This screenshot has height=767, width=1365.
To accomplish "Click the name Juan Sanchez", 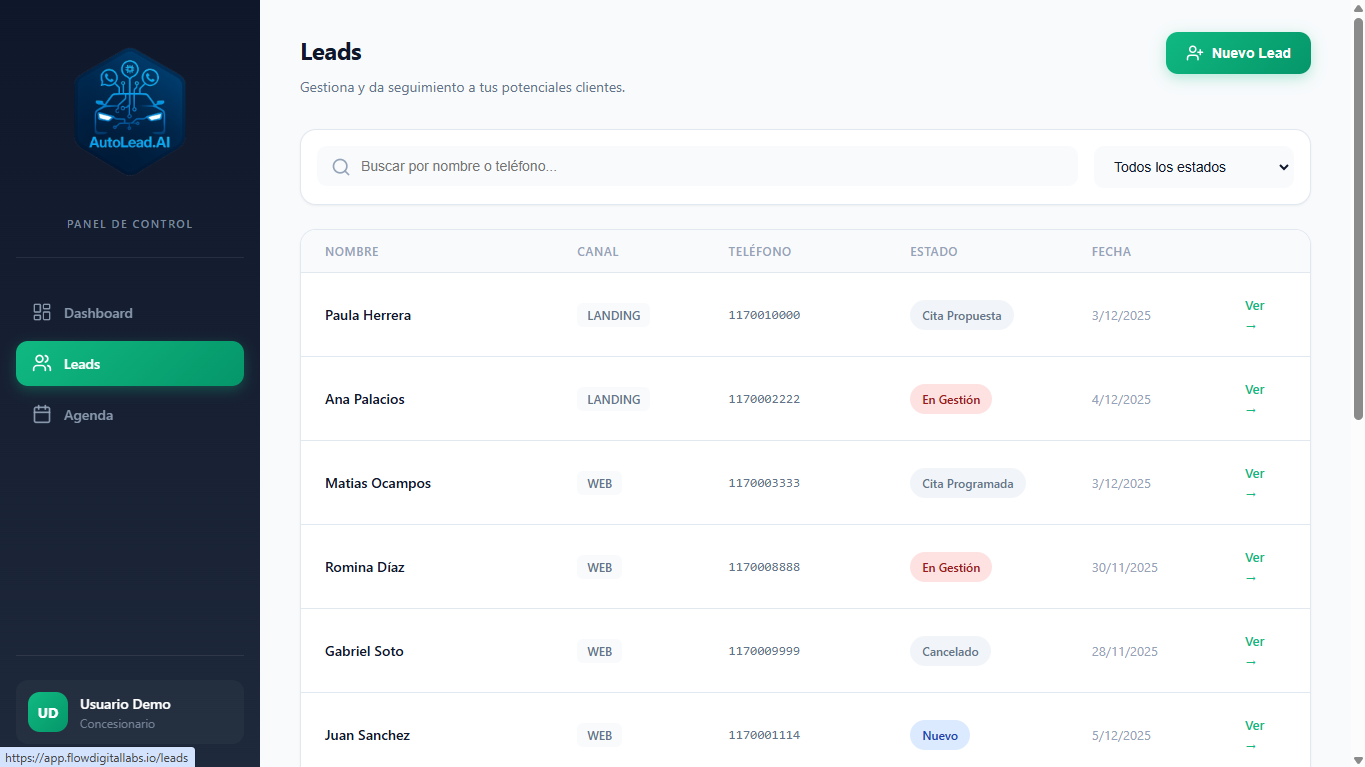I will click(367, 735).
